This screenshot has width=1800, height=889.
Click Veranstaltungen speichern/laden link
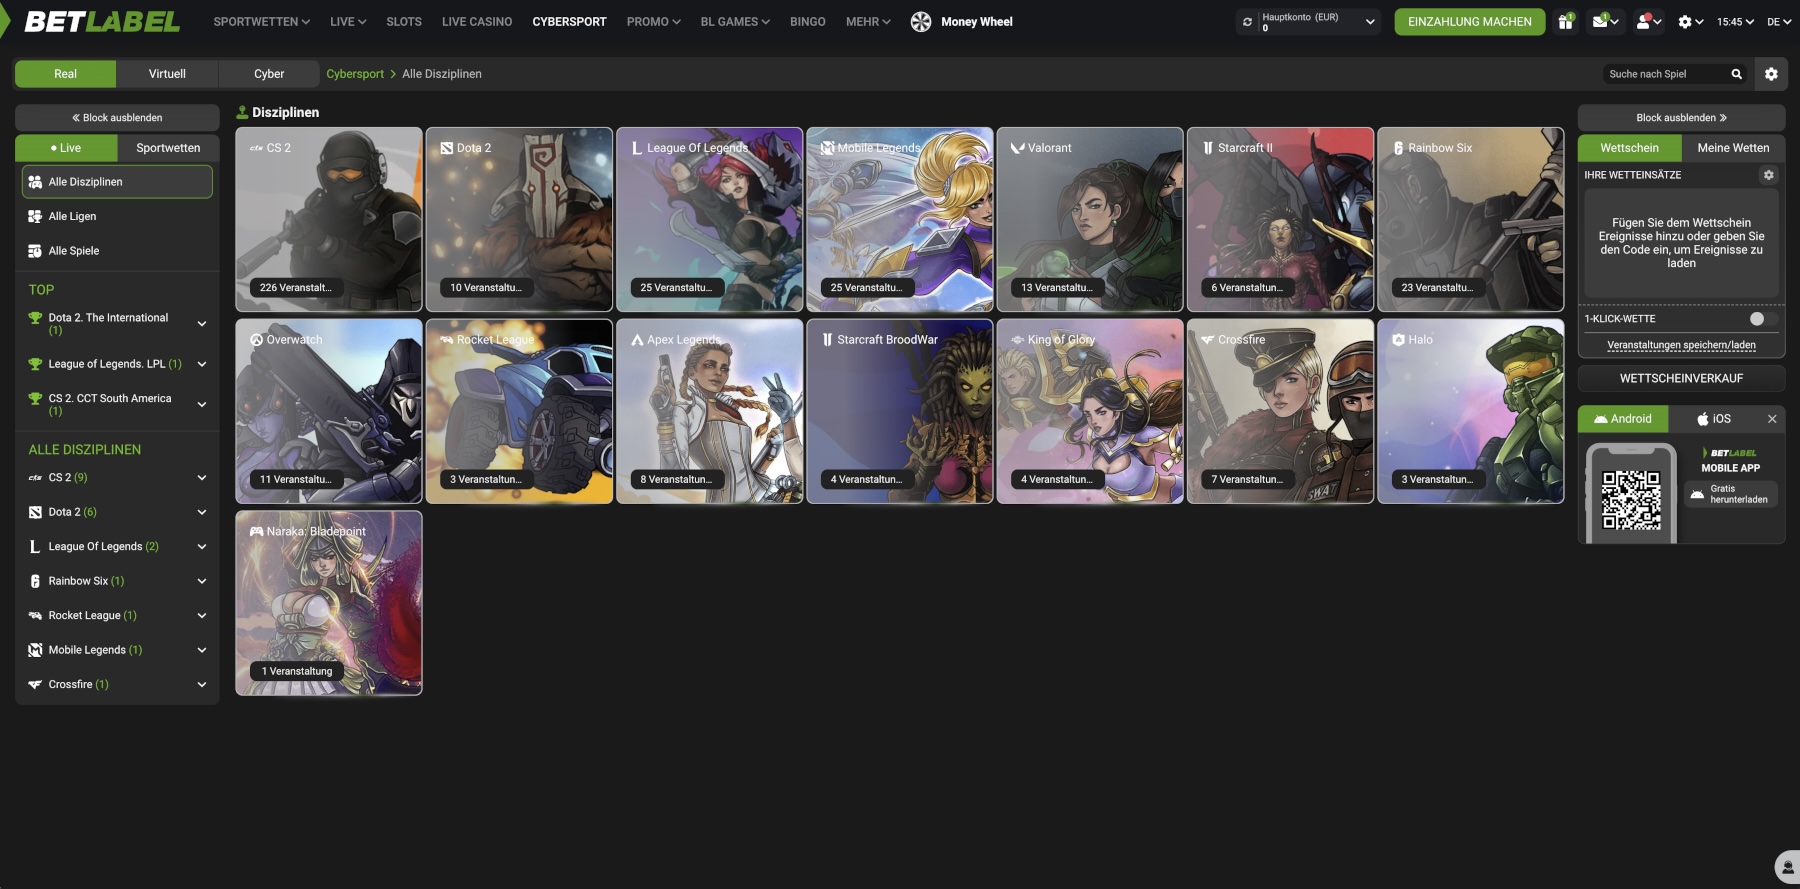pos(1681,345)
